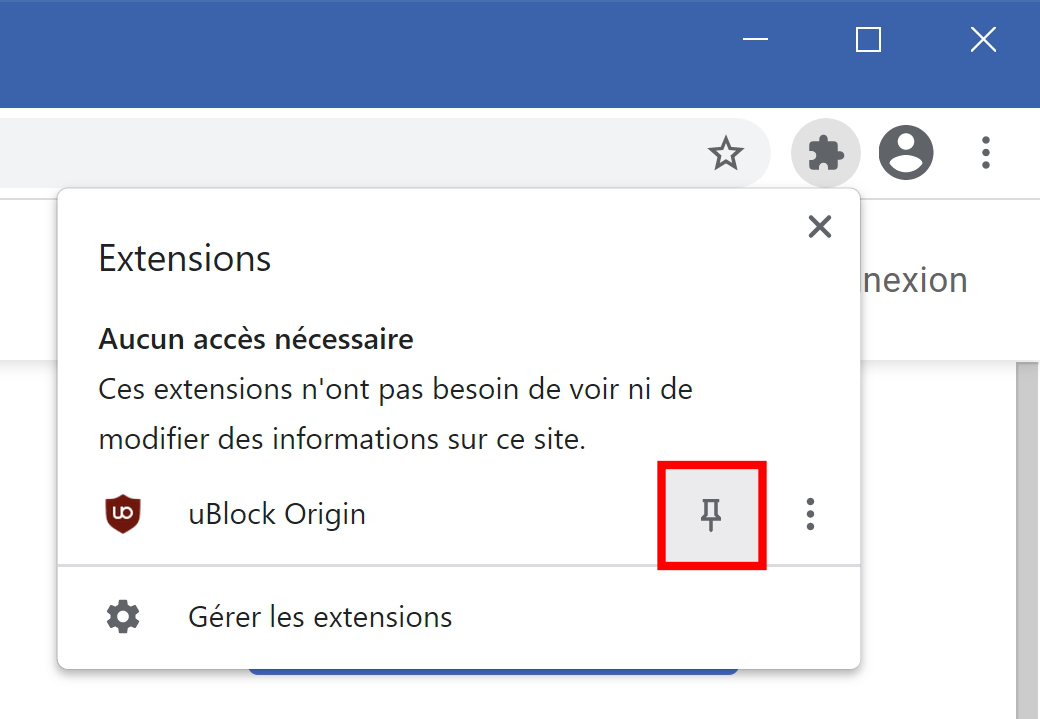Select the uBlock Origin extension name

pos(277,515)
